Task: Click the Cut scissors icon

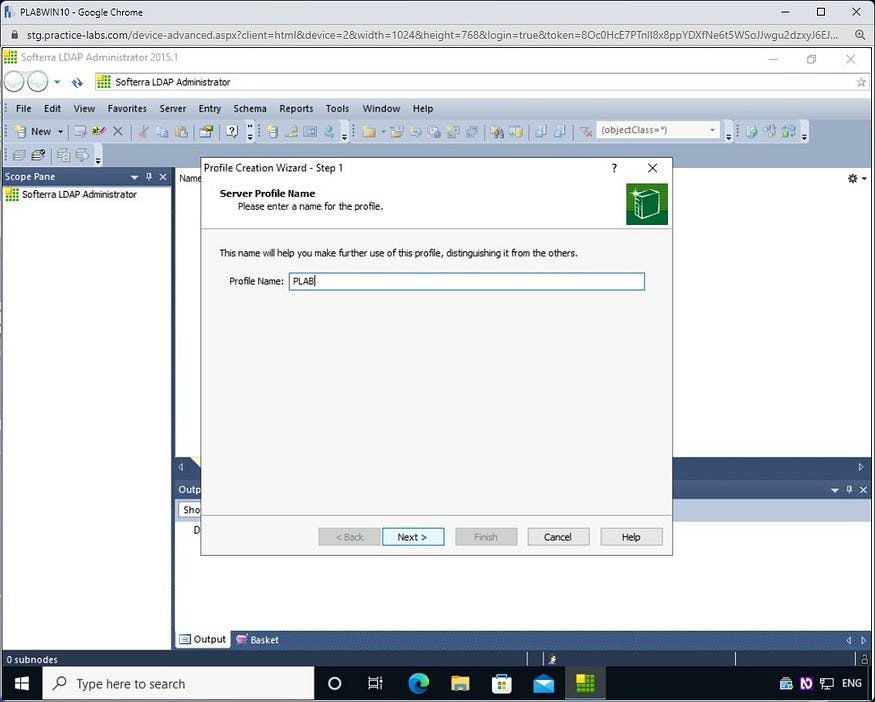Action: pyautogui.click(x=143, y=132)
